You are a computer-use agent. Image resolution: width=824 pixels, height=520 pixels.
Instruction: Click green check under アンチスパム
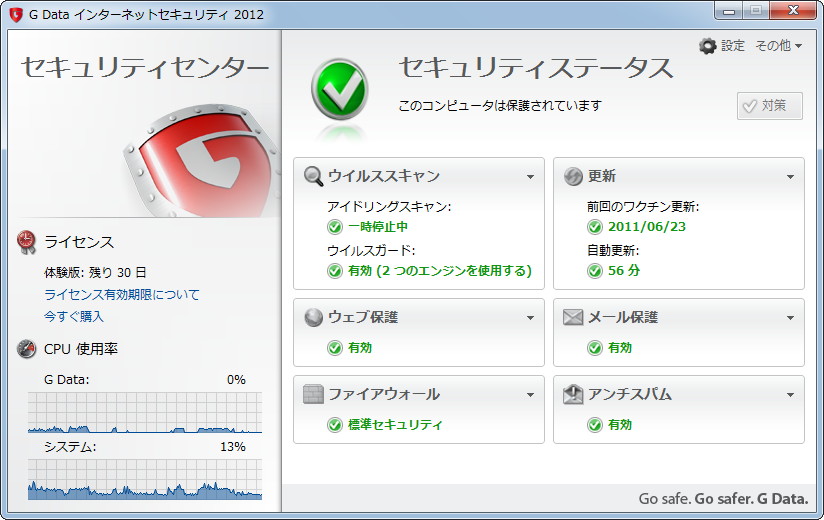coord(595,424)
